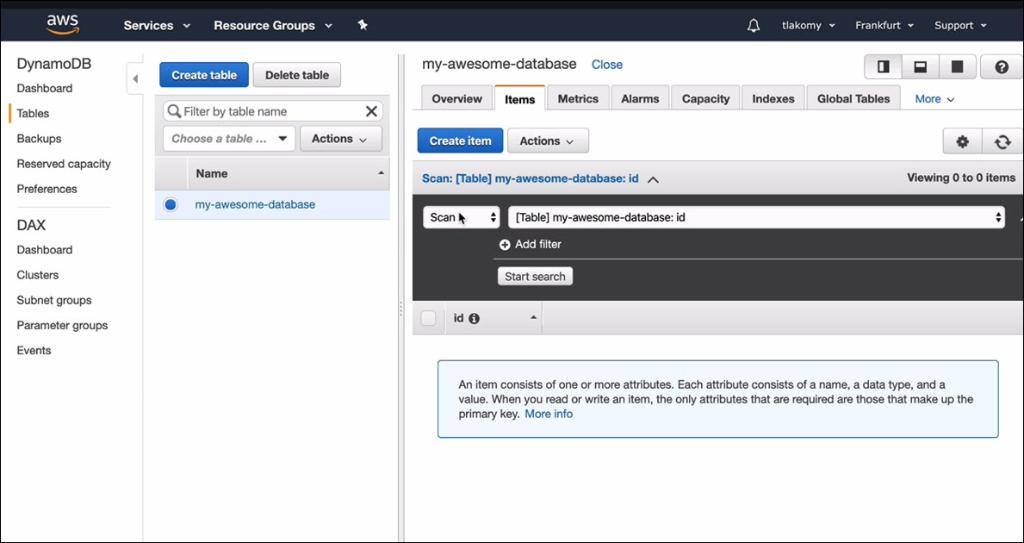Expand the More tabs menu
Viewport: 1024px width, 543px height.
point(935,99)
